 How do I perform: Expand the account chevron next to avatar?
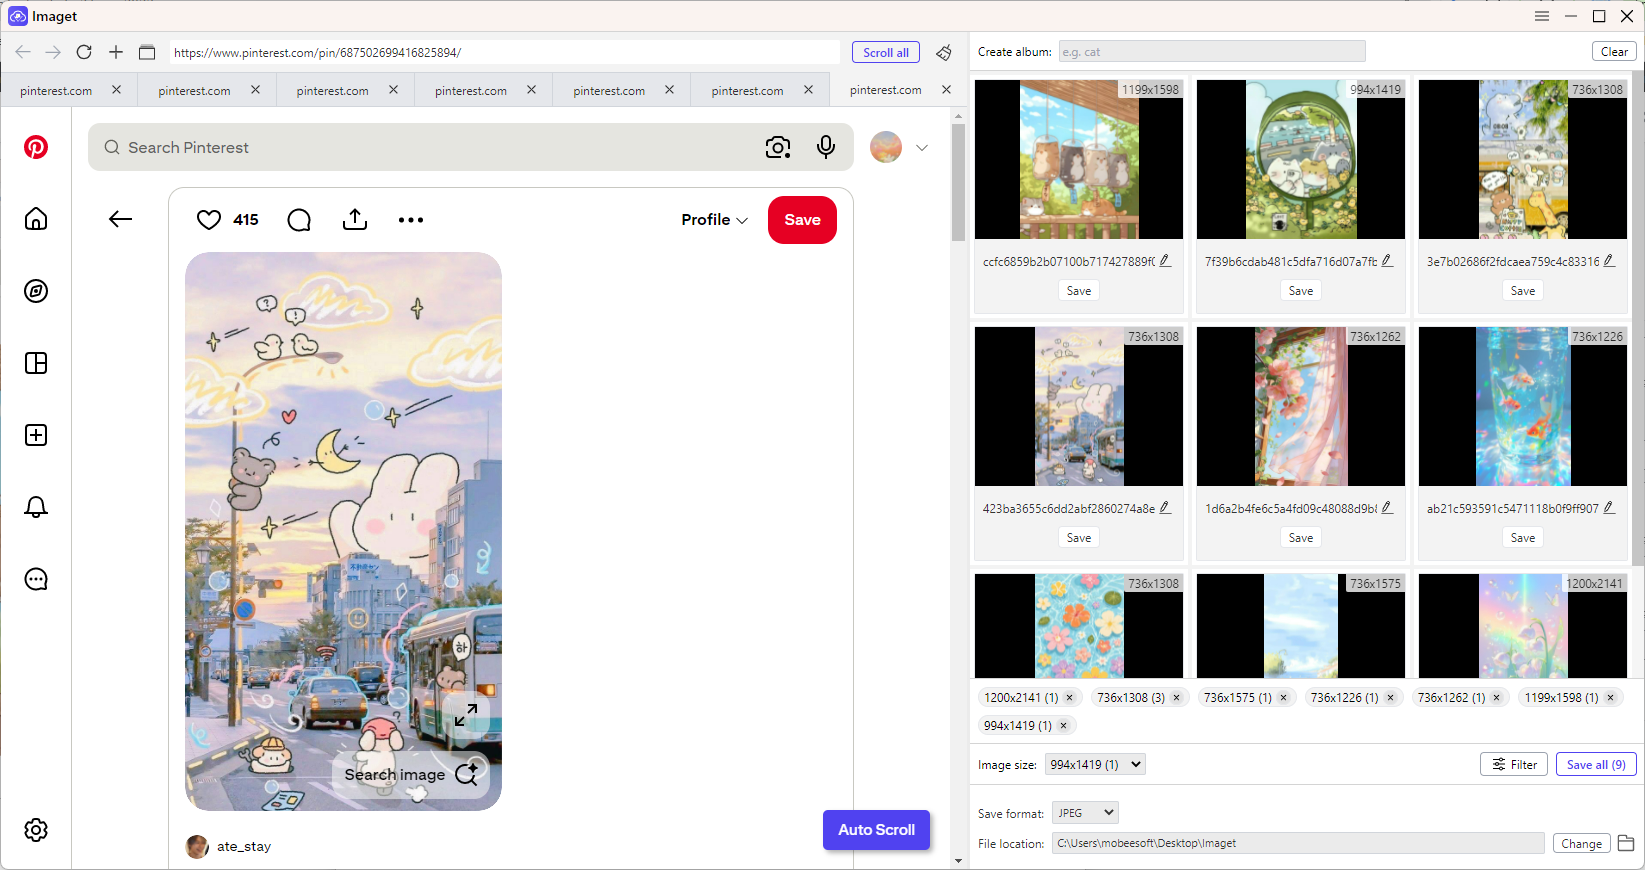[922, 147]
